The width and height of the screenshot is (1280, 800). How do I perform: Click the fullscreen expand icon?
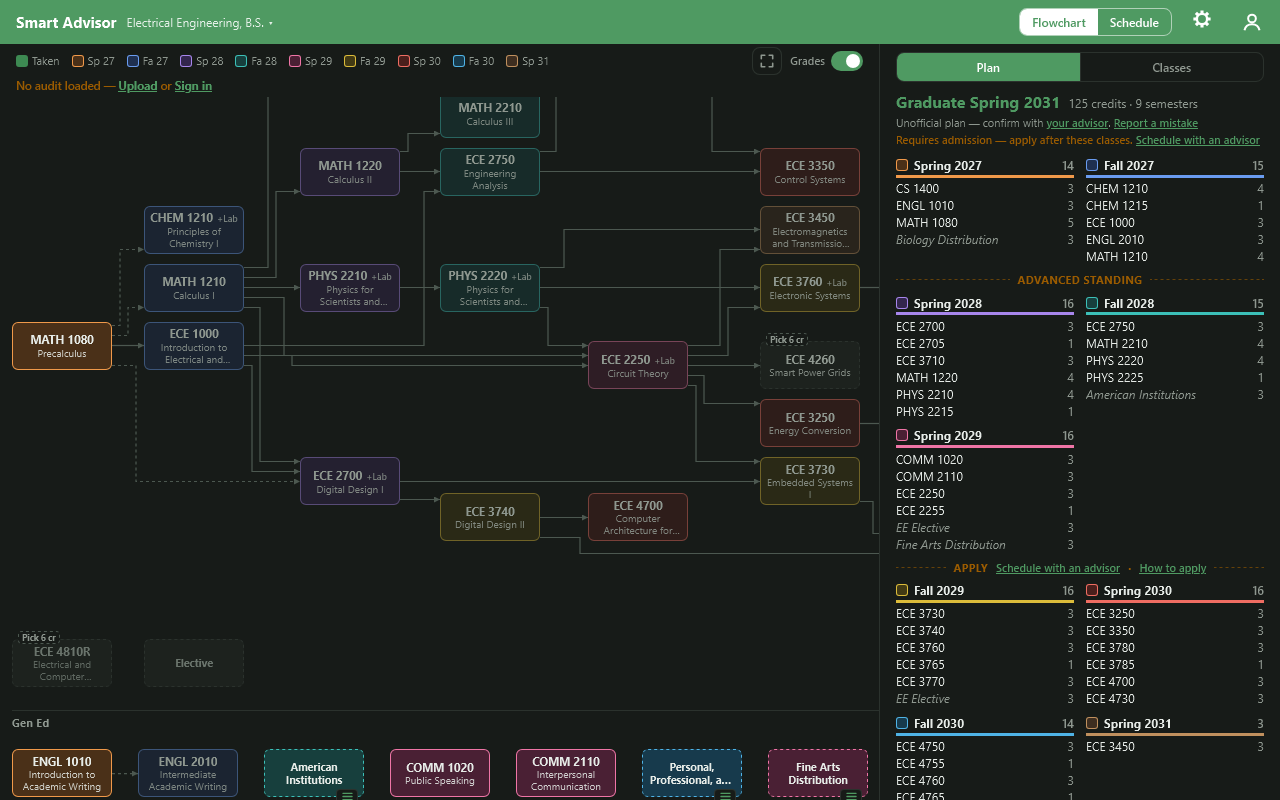click(767, 61)
